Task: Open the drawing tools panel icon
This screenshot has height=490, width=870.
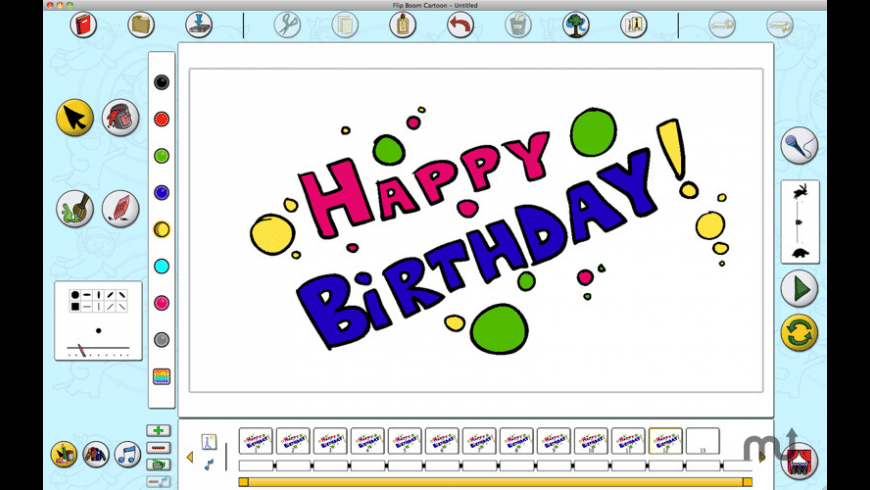Action: click(64, 454)
